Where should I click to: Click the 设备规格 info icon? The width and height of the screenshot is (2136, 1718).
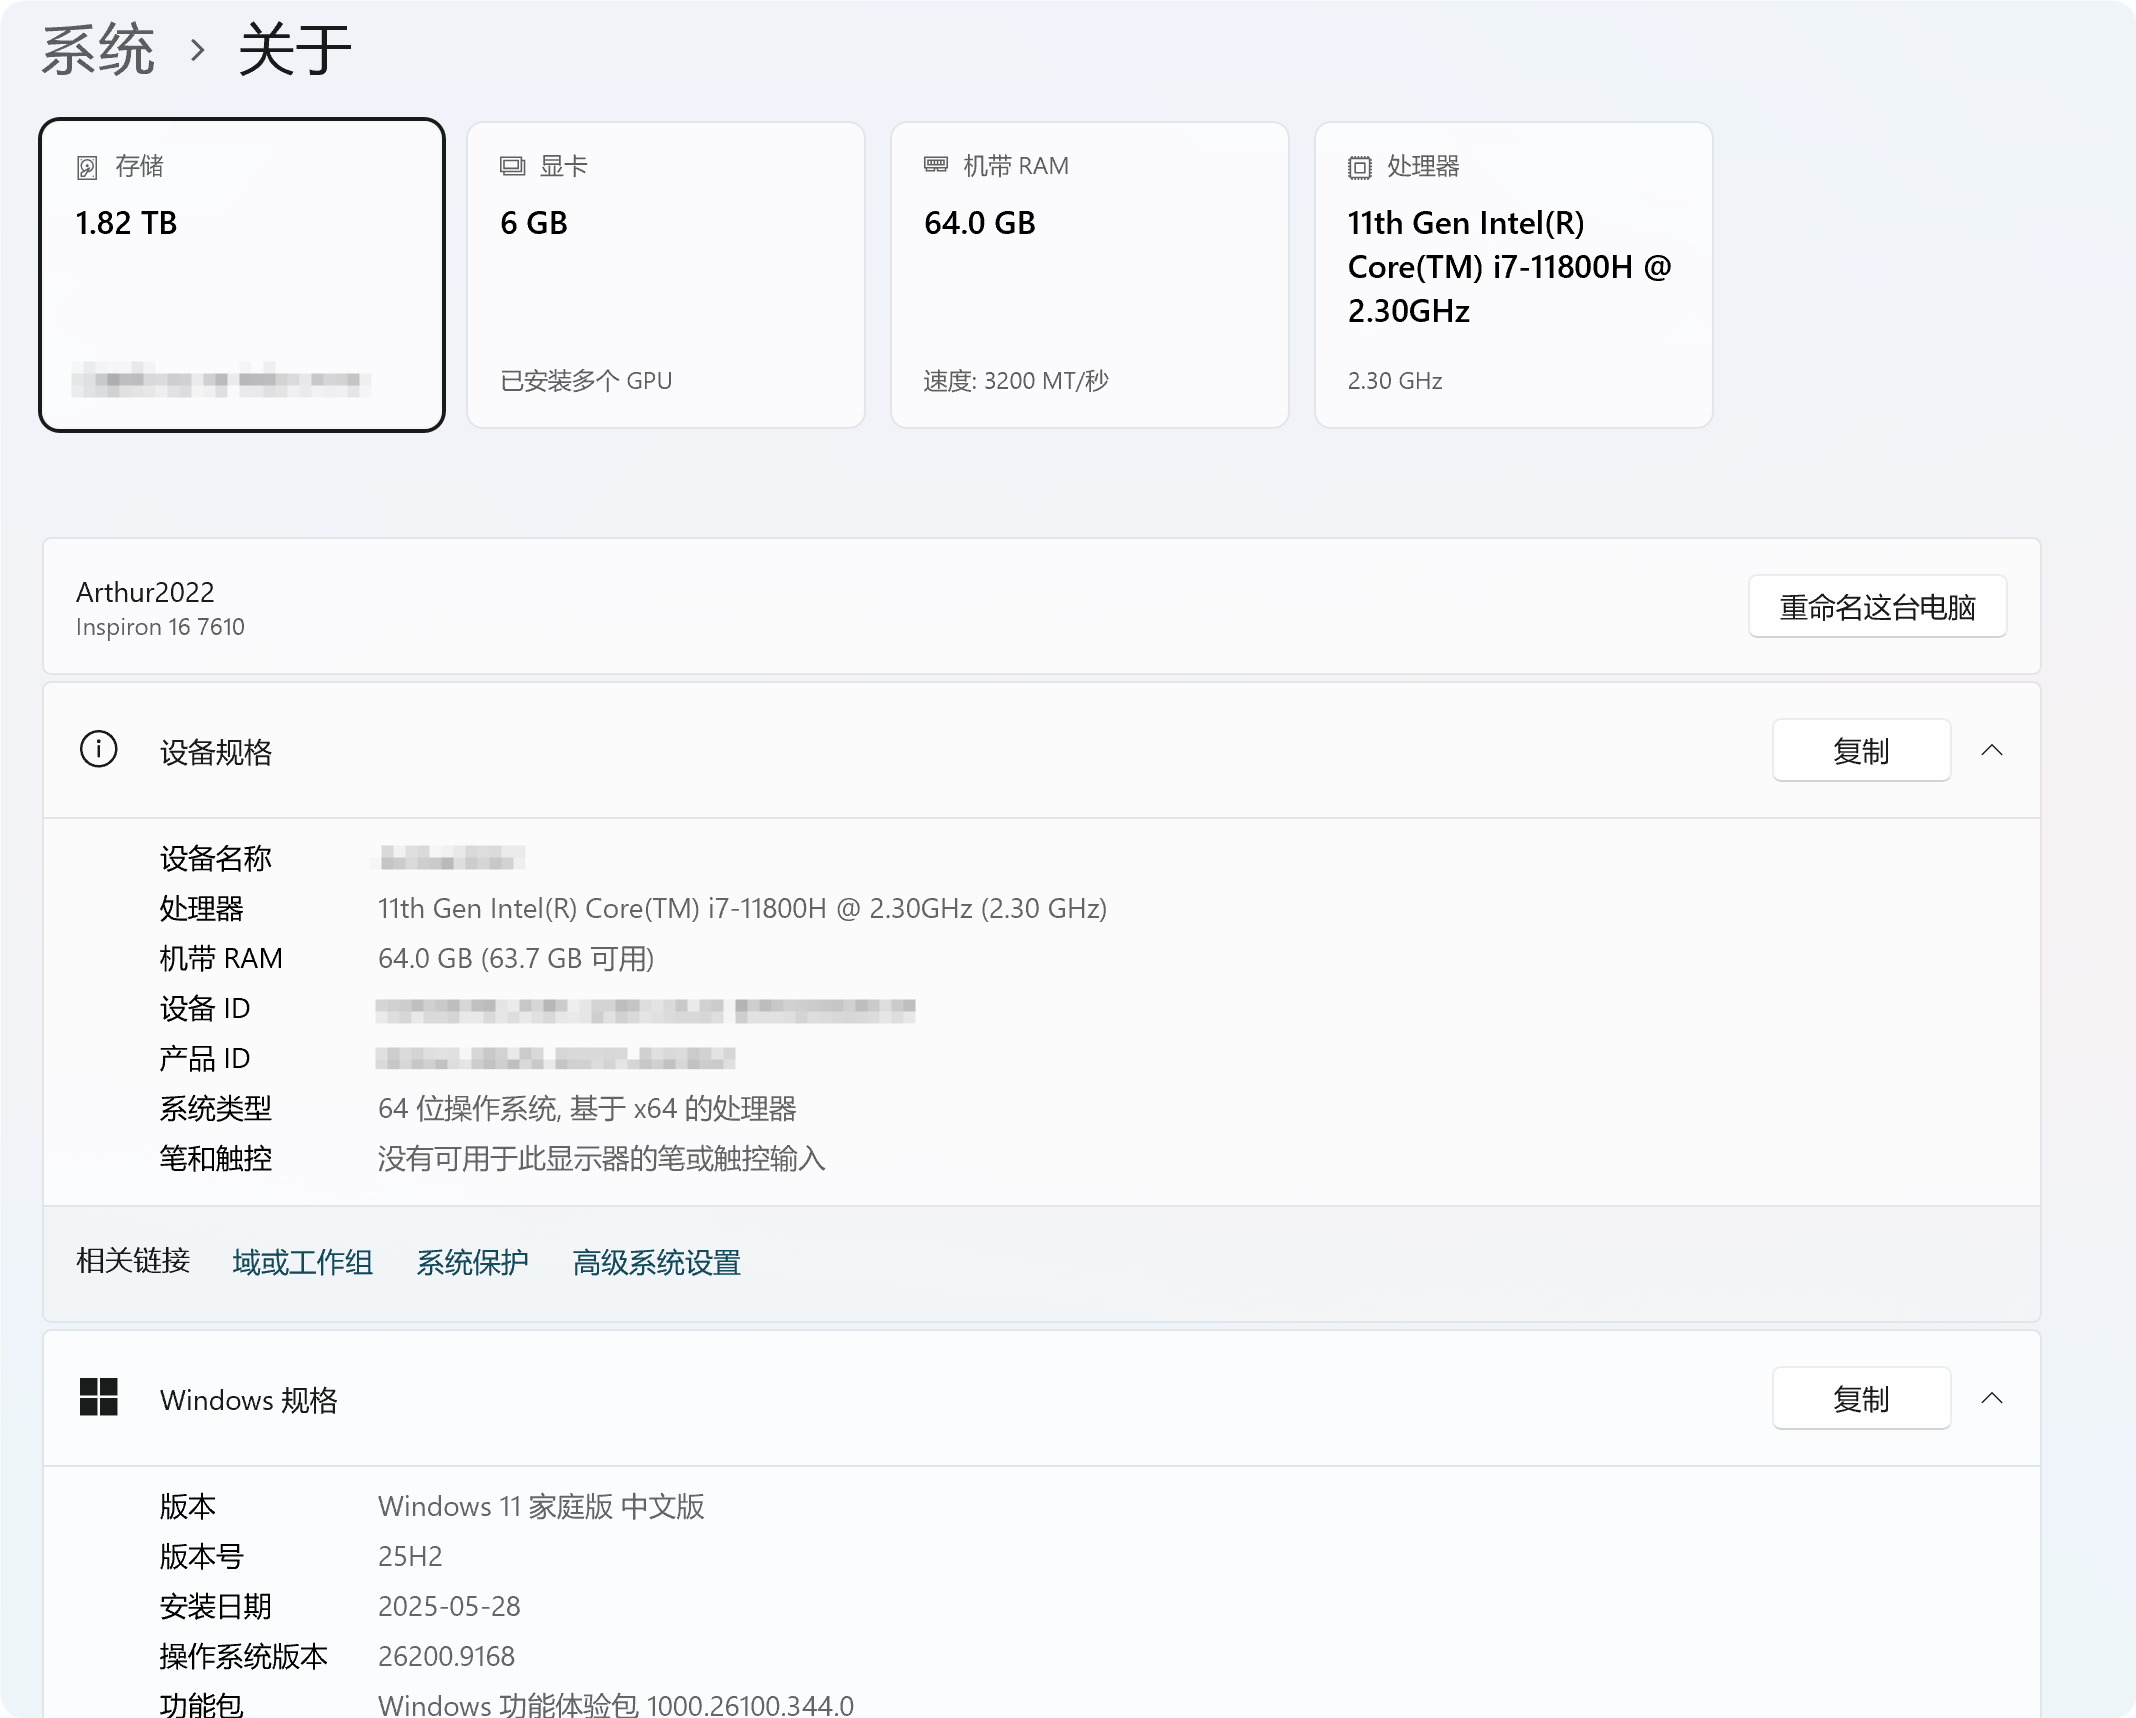click(x=98, y=749)
